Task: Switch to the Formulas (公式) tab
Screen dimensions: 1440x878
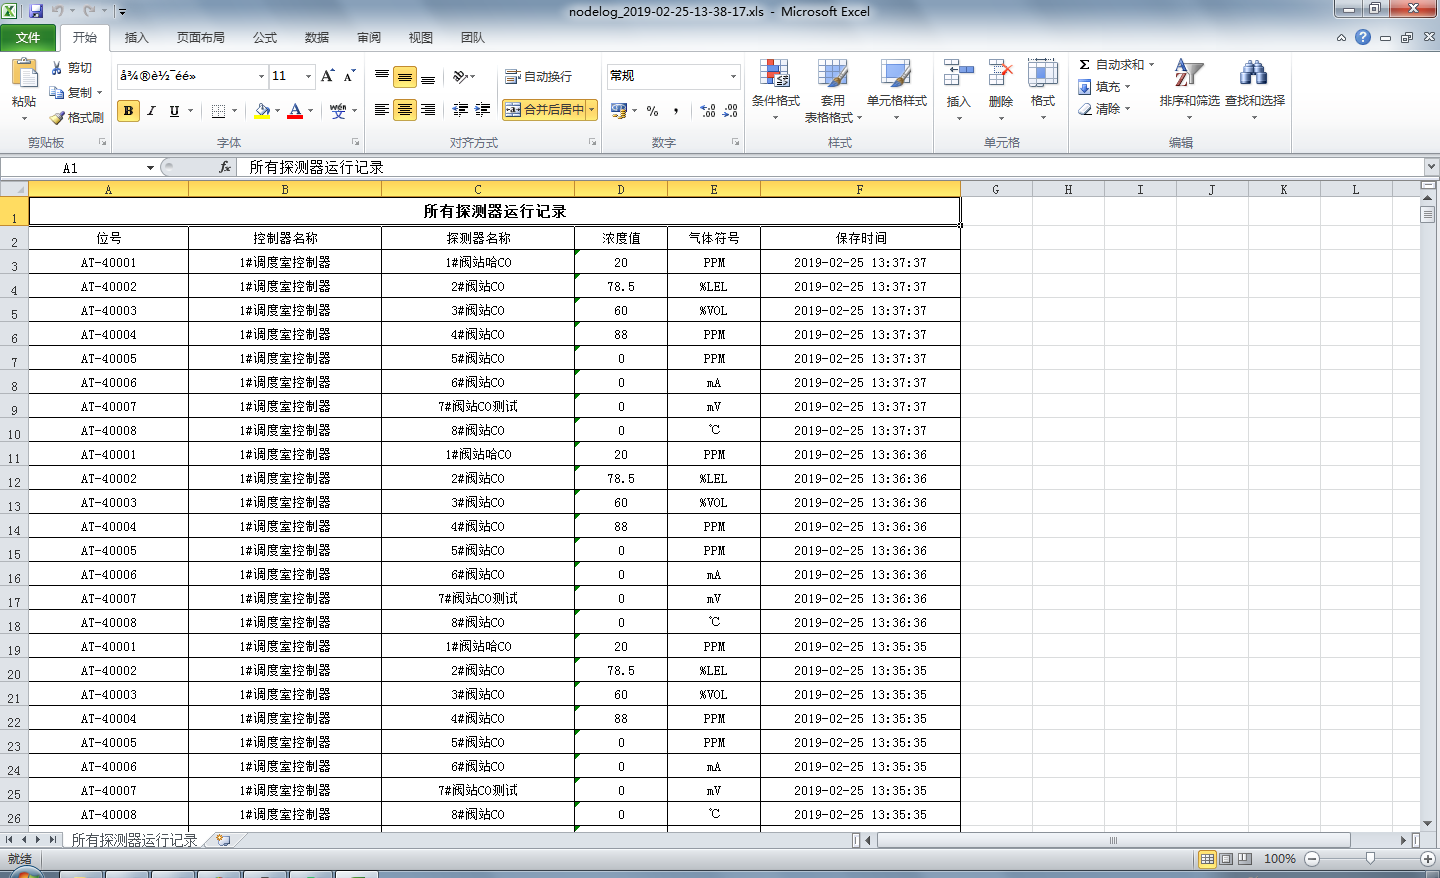Action: [265, 38]
